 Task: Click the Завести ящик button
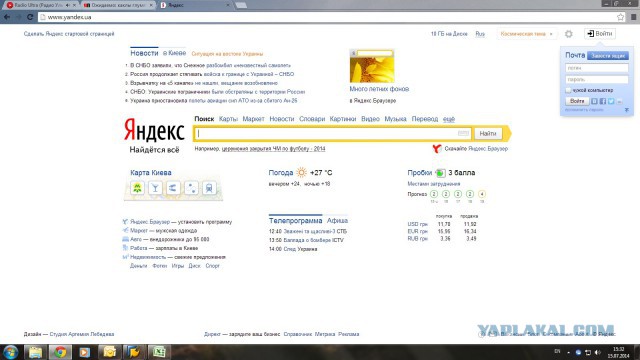coord(608,56)
